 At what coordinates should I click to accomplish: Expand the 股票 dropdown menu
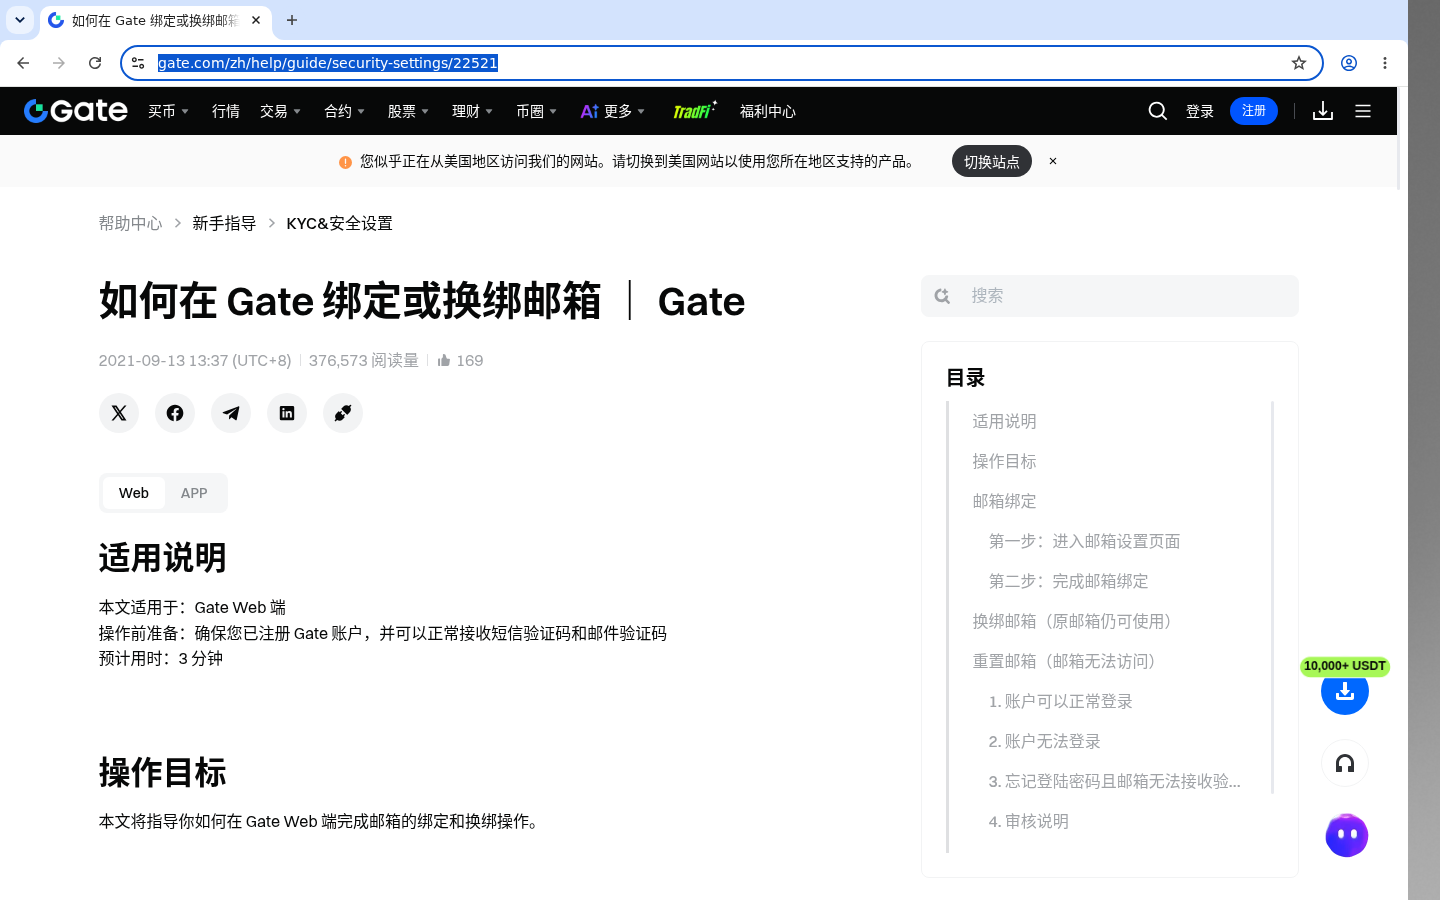(x=409, y=111)
